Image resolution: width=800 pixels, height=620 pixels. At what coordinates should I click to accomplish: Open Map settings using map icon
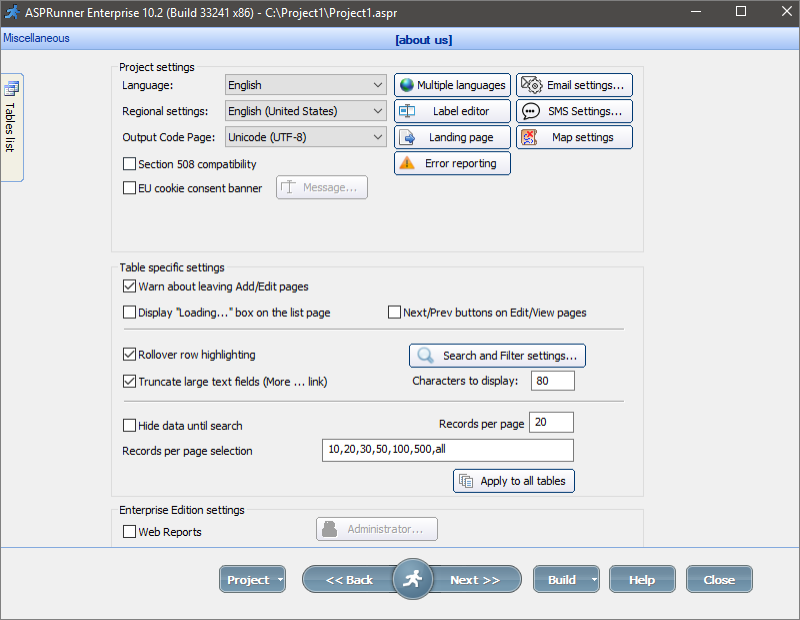[574, 136]
